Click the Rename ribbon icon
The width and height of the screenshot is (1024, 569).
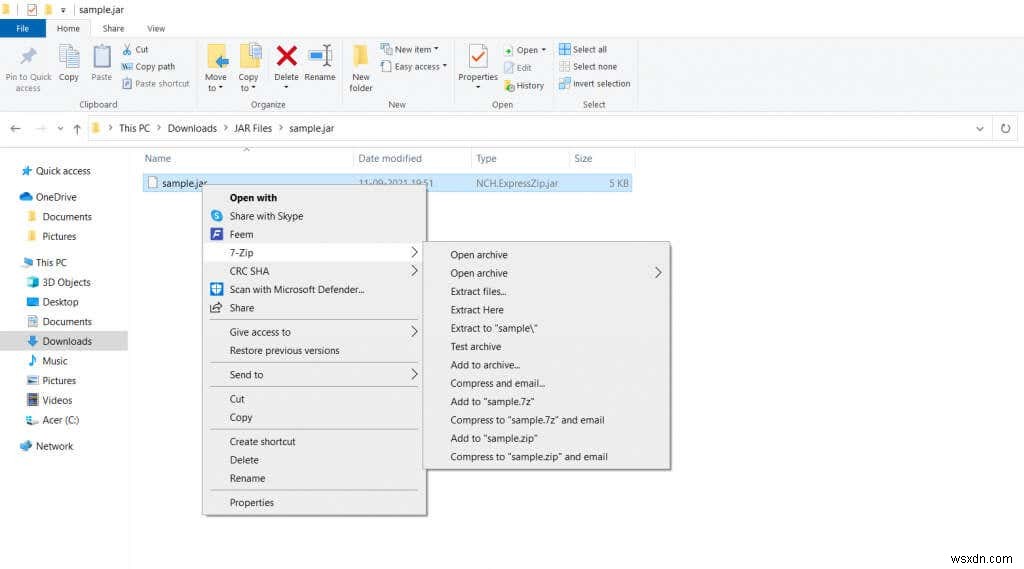coord(320,56)
